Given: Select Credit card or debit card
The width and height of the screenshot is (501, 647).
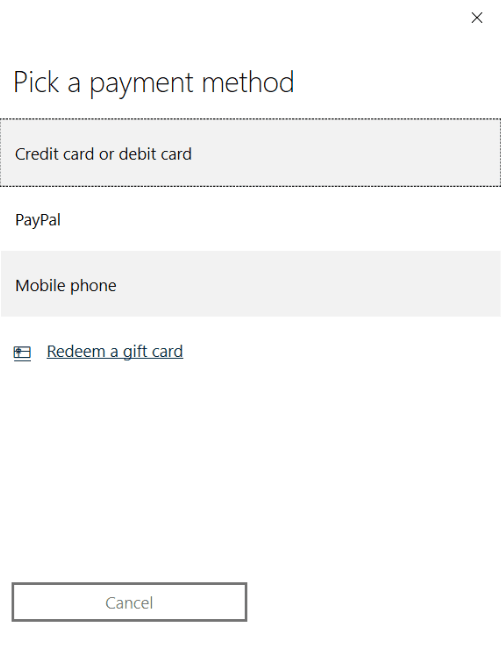Looking at the screenshot, I should coord(250,153).
